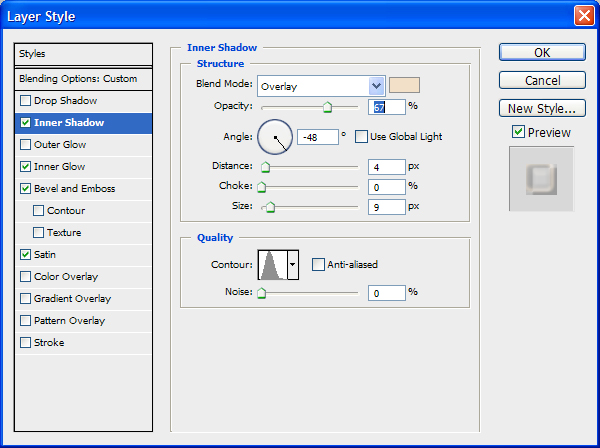Click the Size value field
600x448 pixels.
(x=386, y=207)
